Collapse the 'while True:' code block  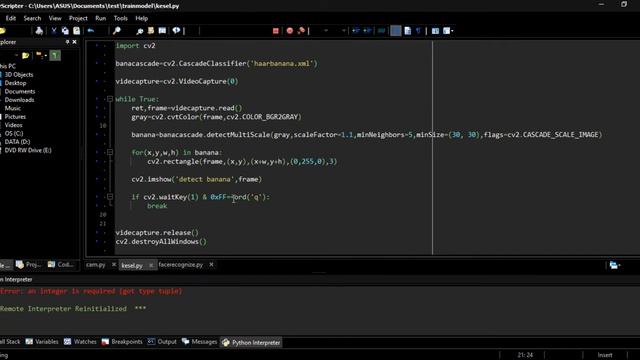click(110, 99)
